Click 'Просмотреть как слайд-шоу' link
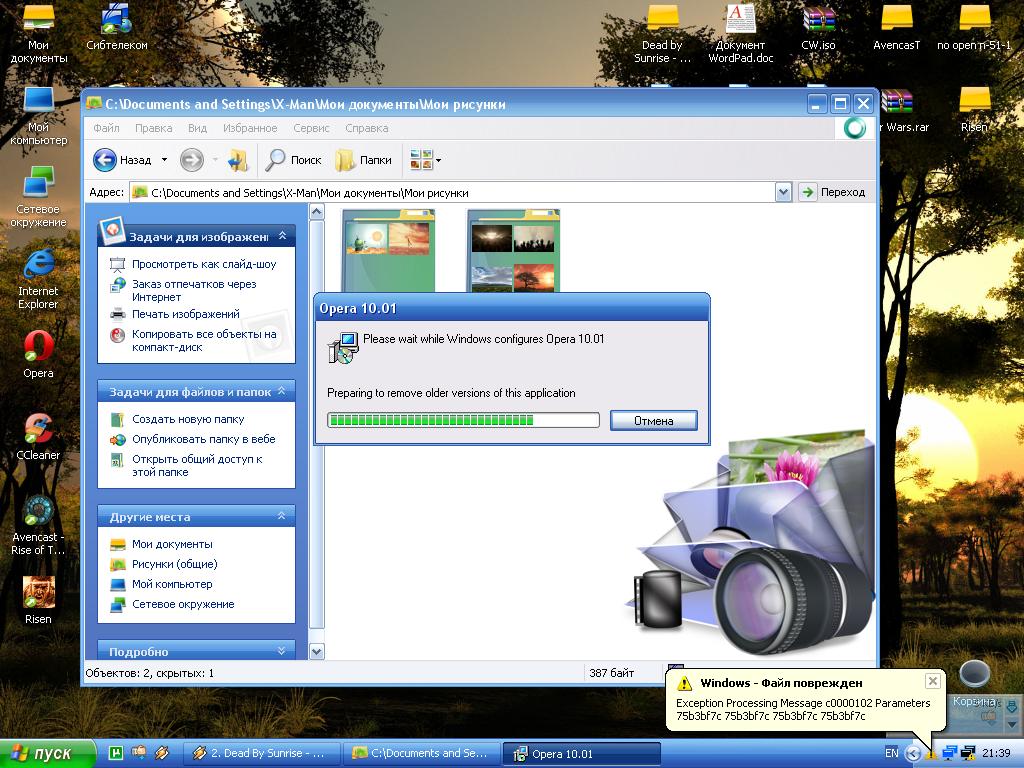 click(204, 264)
